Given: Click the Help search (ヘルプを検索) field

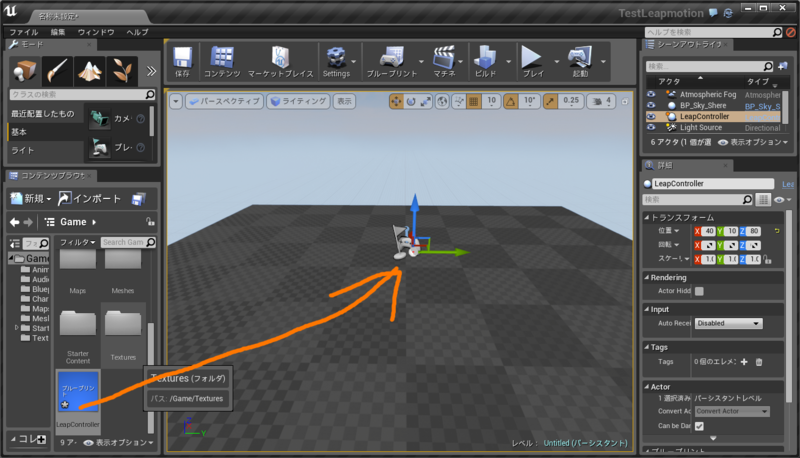Looking at the screenshot, I should pyautogui.click(x=714, y=32).
